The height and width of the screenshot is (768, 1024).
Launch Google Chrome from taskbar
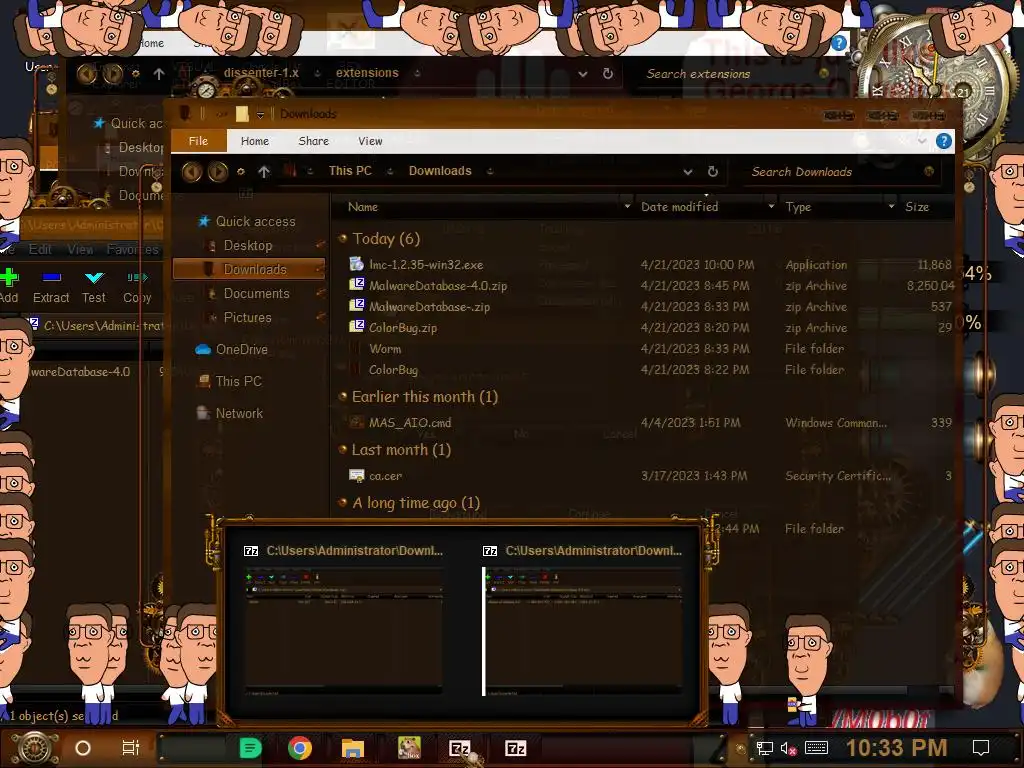pyautogui.click(x=300, y=748)
